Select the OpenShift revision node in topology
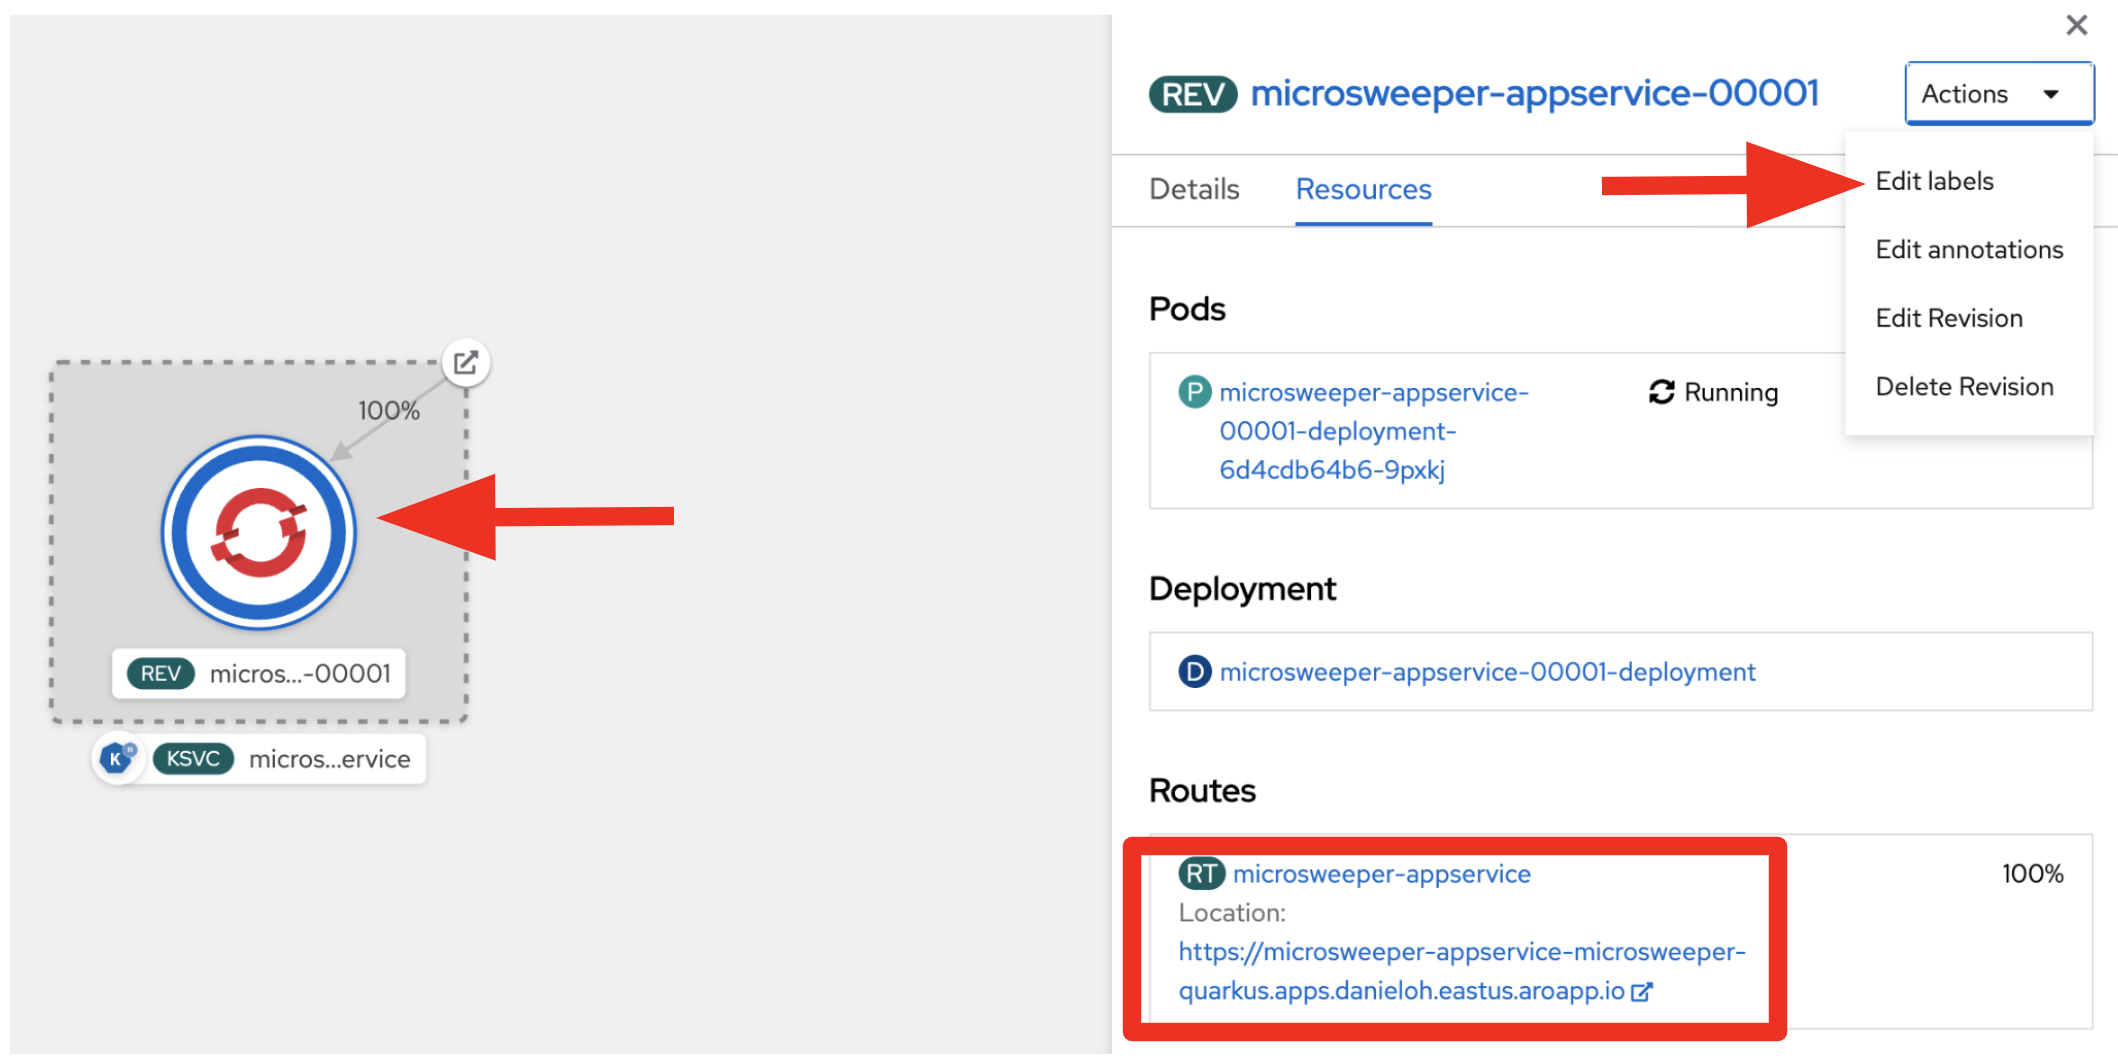This screenshot has height=1064, width=2118. pyautogui.click(x=259, y=533)
